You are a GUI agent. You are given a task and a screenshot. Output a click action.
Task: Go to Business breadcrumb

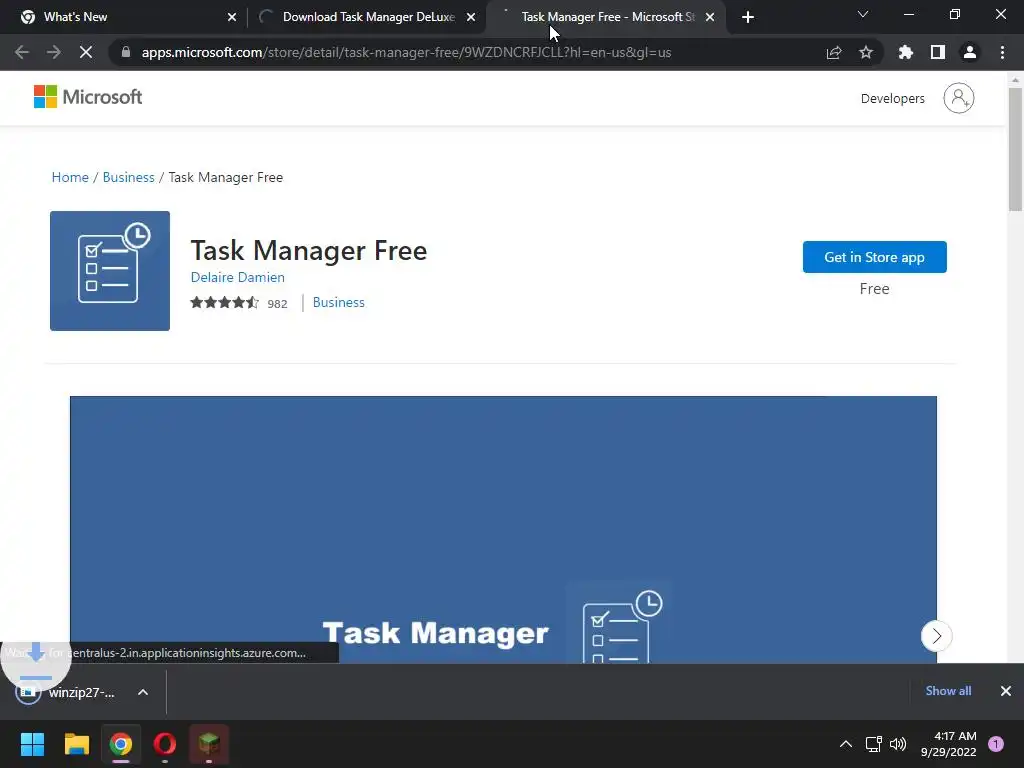pyautogui.click(x=129, y=177)
